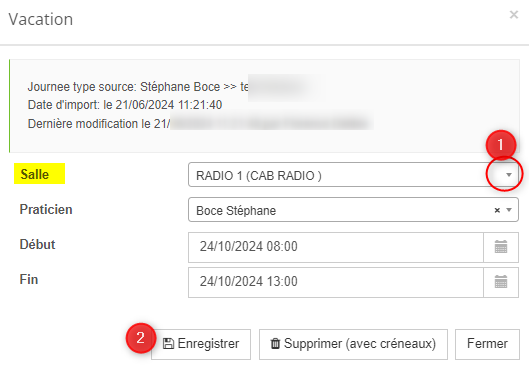Expand the Salle dropdown arrow
Screen dimensions: 529x368
click(508, 175)
